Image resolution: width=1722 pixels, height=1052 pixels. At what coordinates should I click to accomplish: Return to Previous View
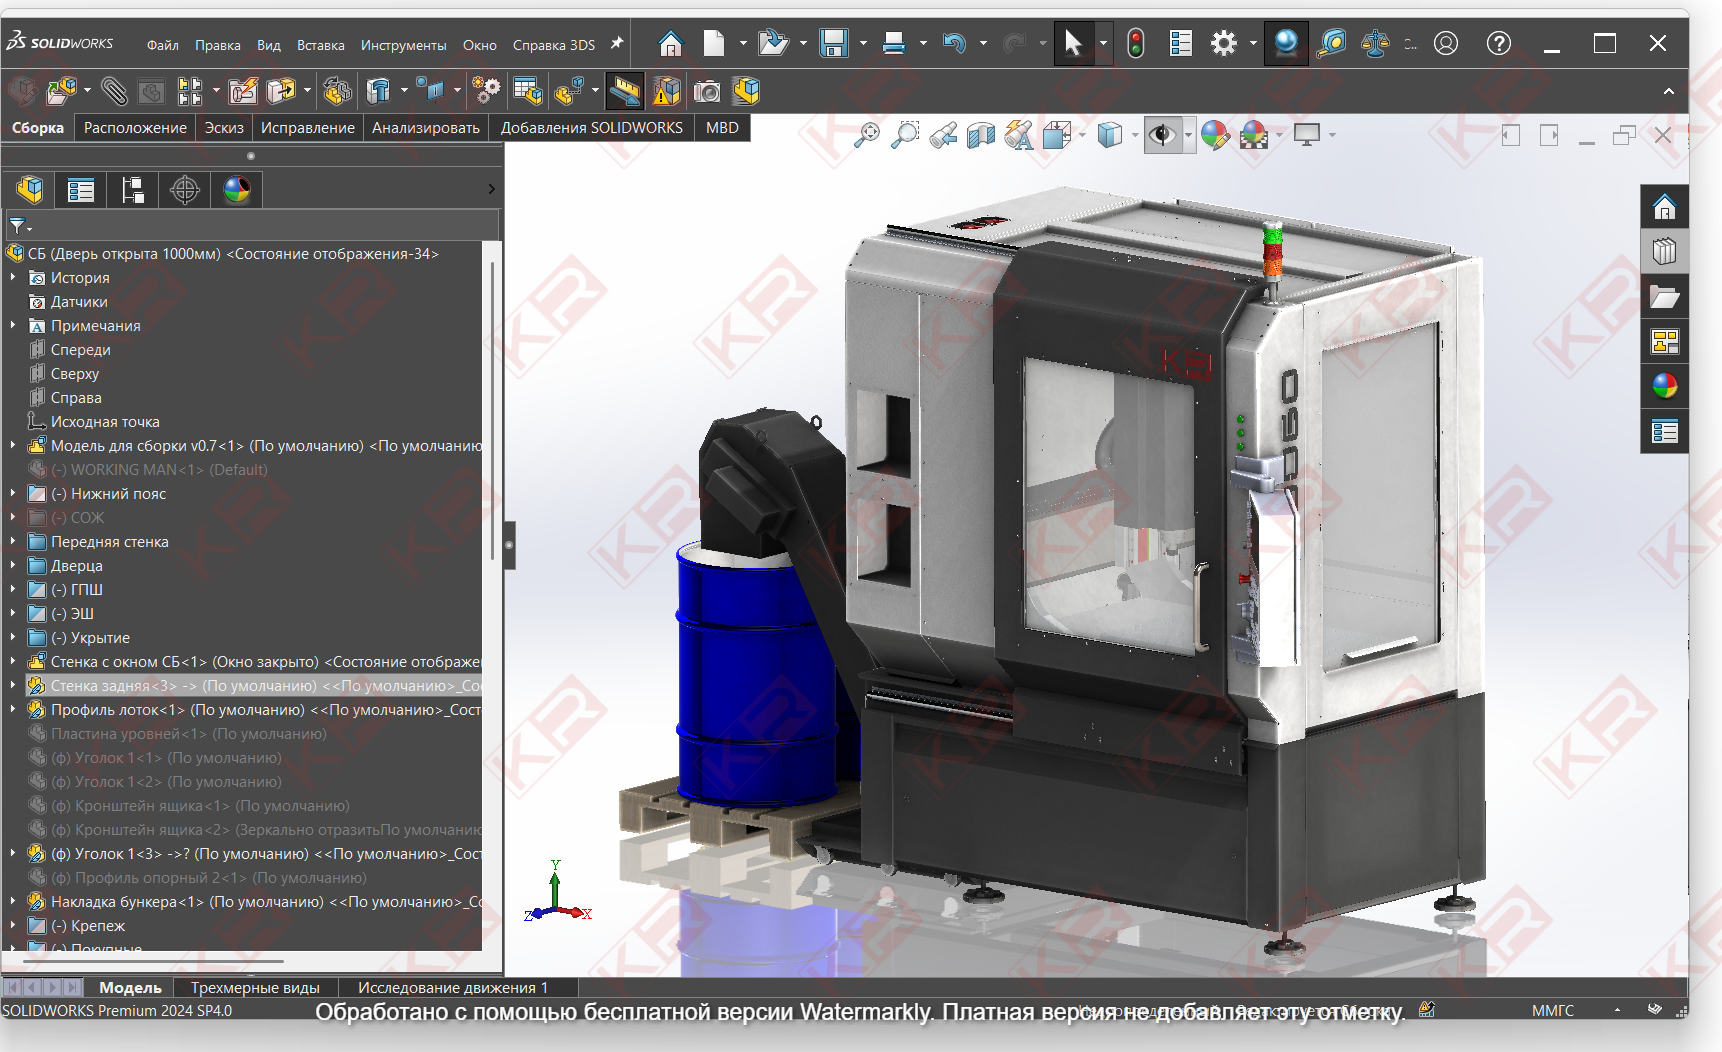pyautogui.click(x=943, y=134)
